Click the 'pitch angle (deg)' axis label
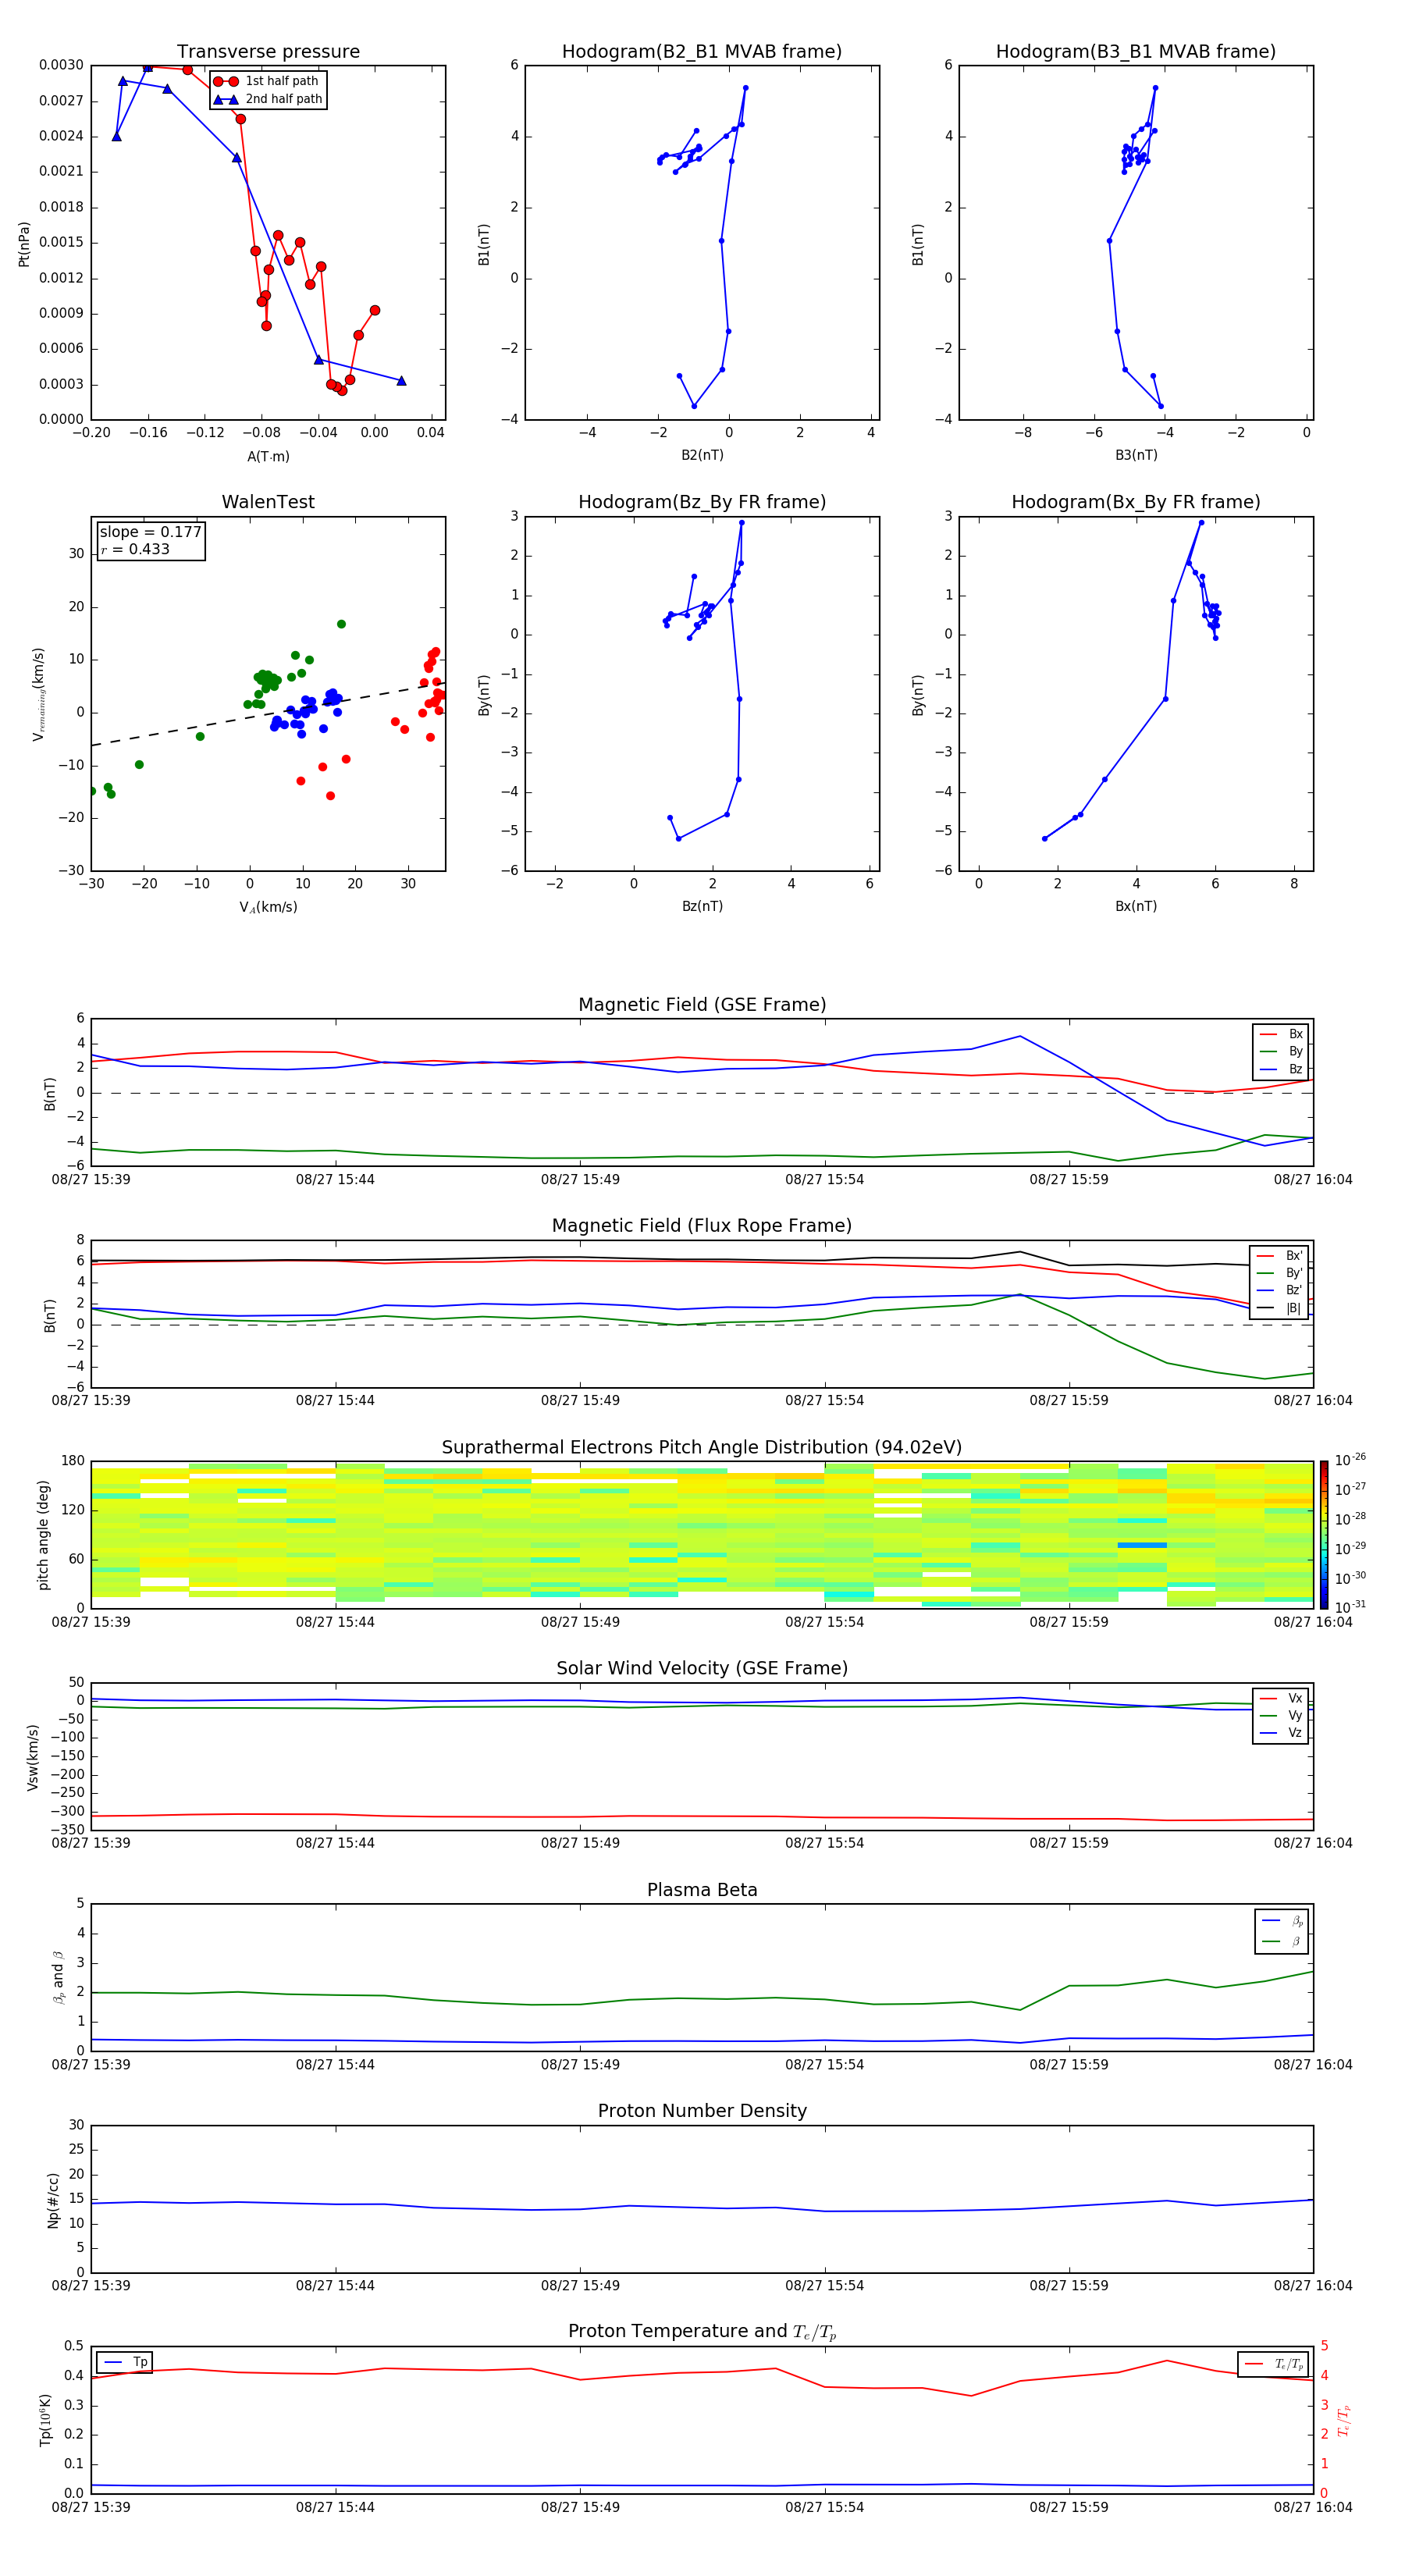The width and height of the screenshot is (1405, 2576). 43,1534
